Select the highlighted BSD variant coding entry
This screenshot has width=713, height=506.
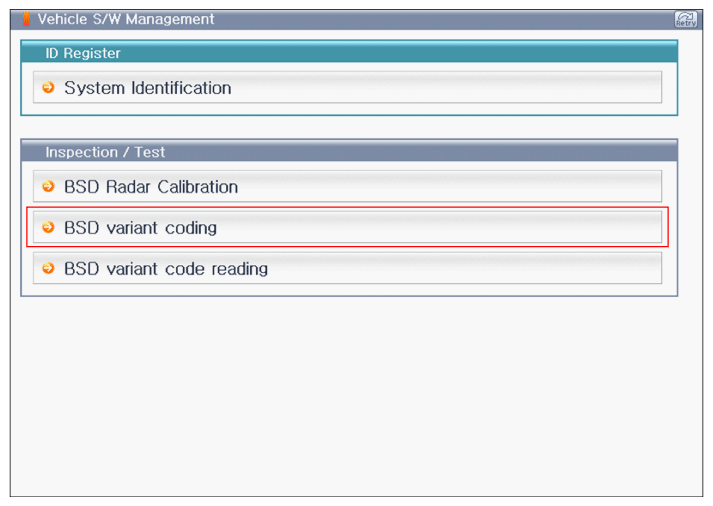point(140,228)
